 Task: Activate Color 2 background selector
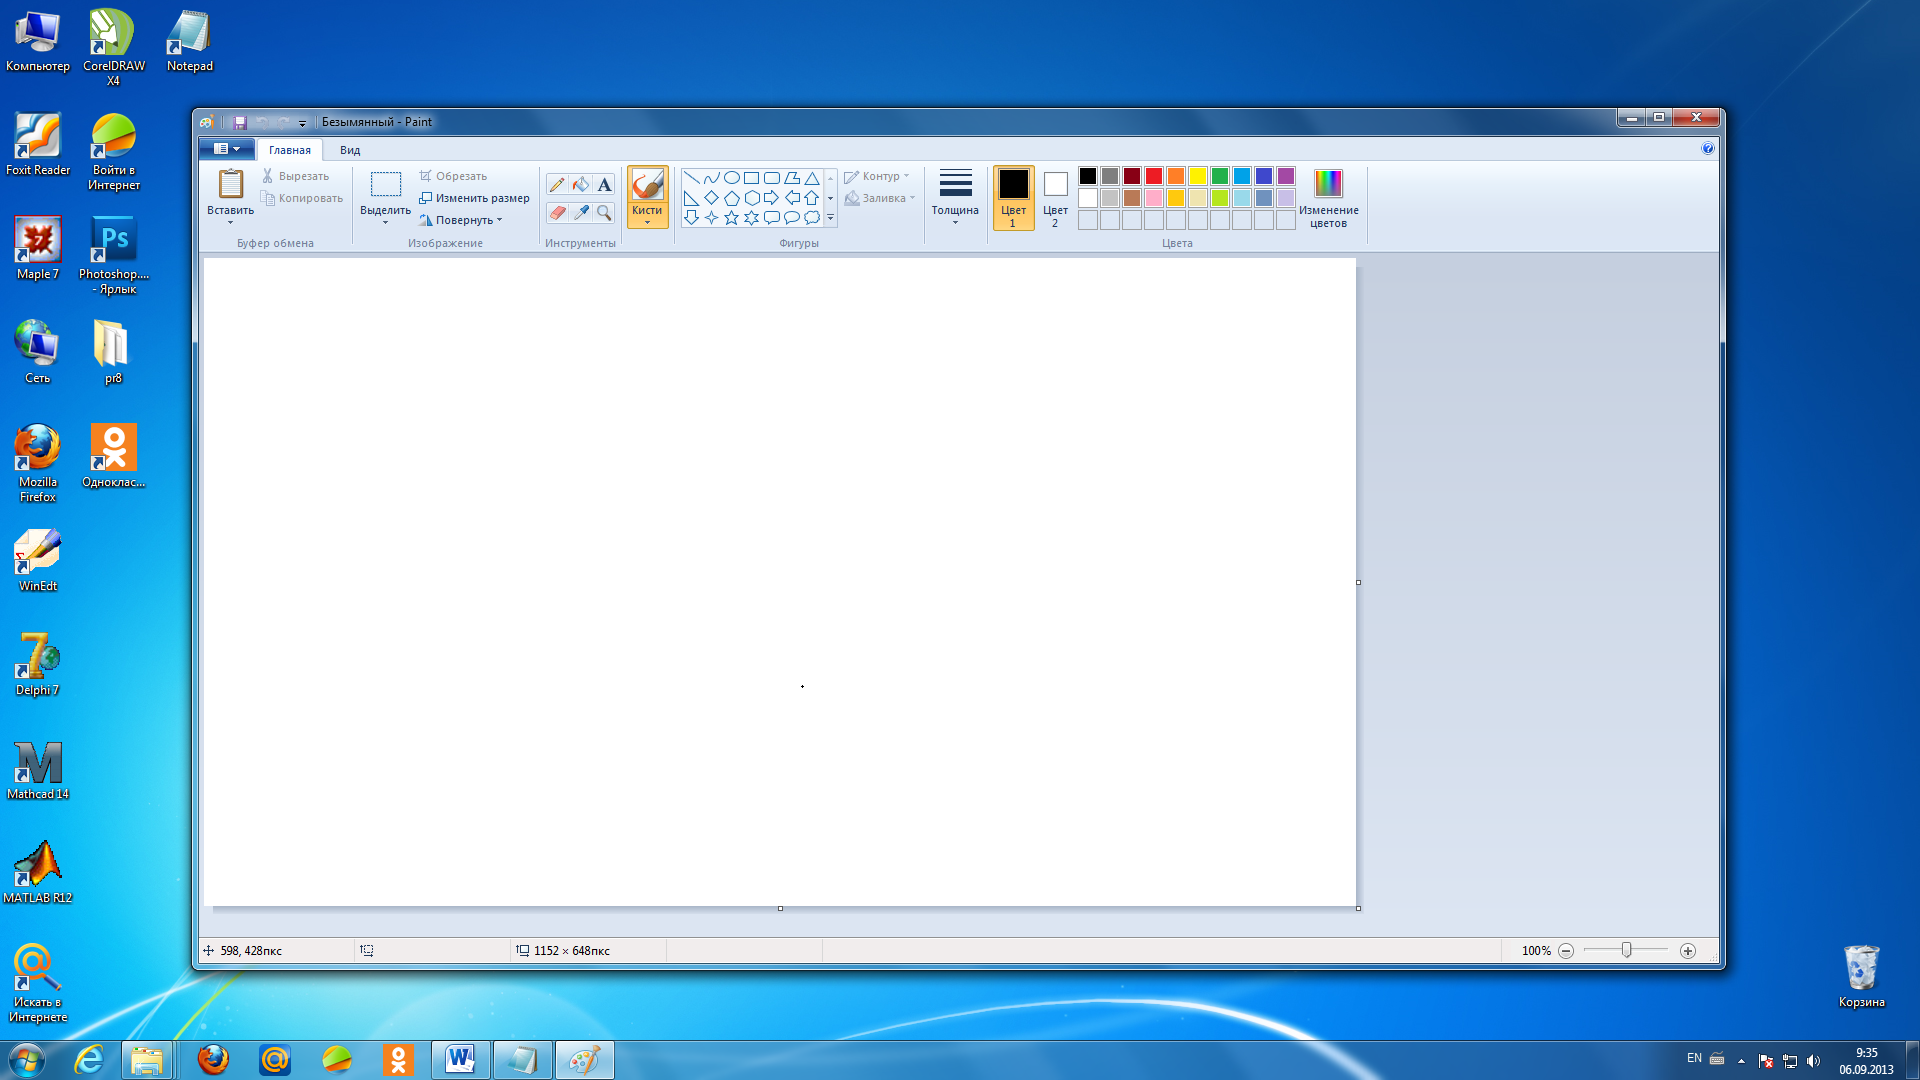pos(1055,198)
